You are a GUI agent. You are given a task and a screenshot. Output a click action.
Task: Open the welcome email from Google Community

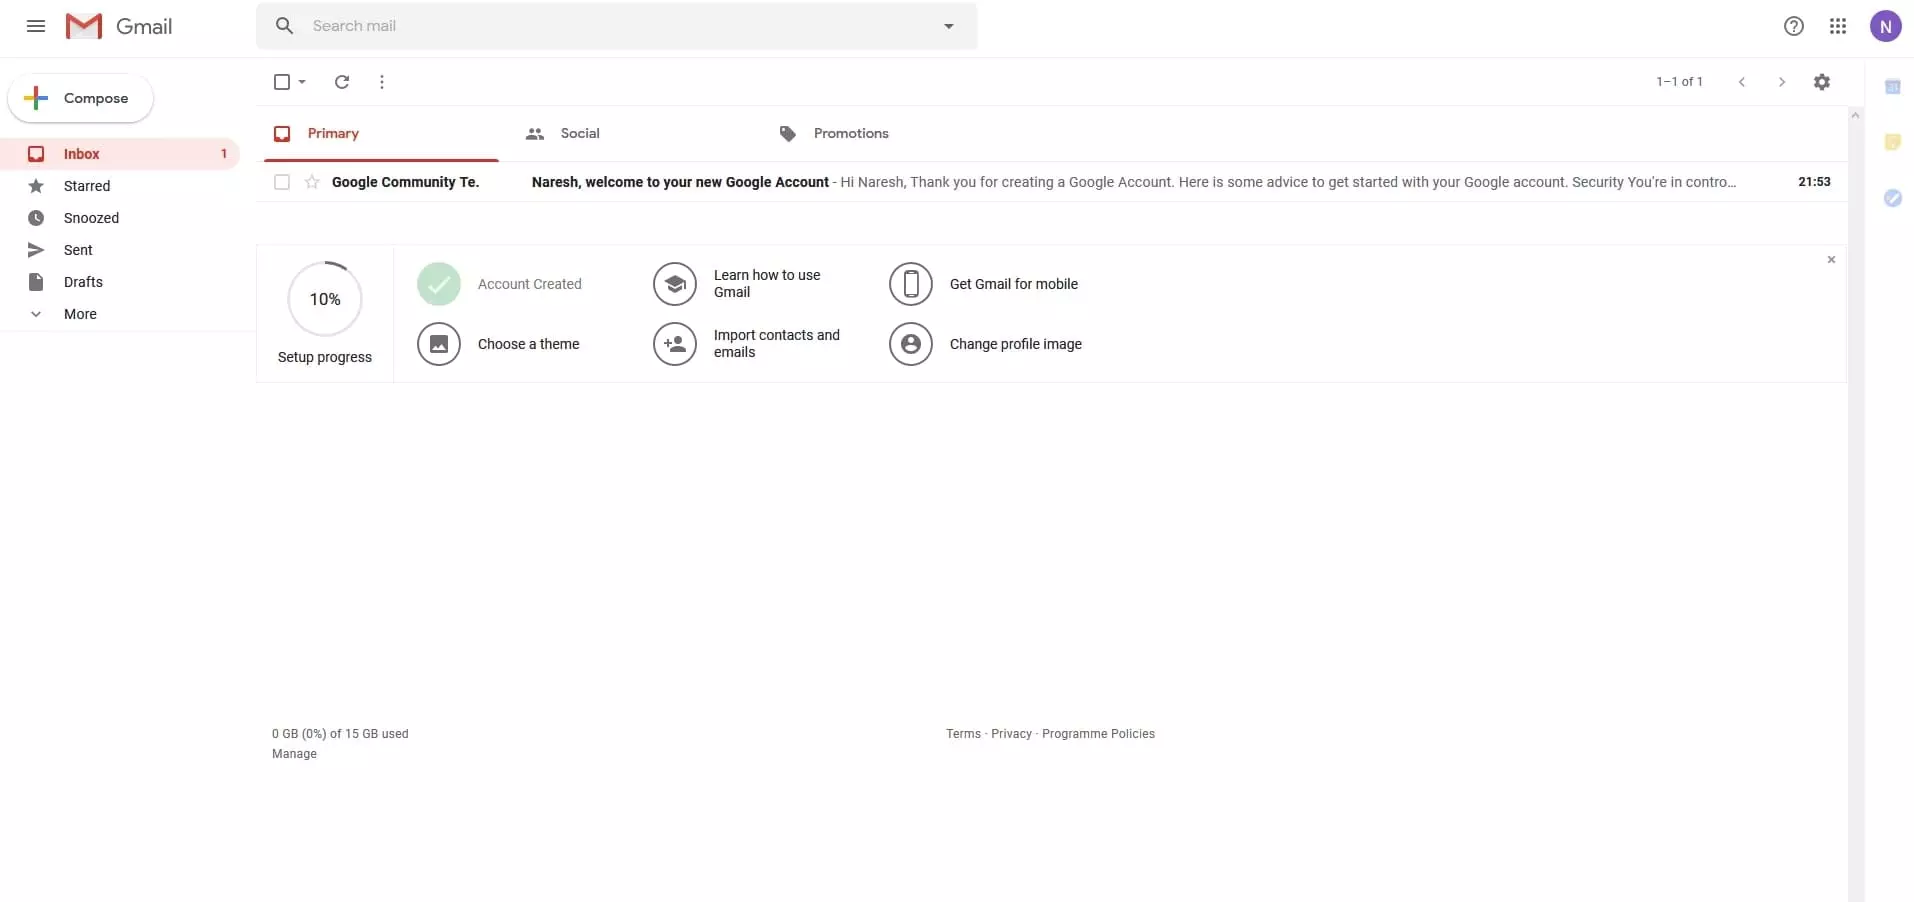(x=1051, y=182)
